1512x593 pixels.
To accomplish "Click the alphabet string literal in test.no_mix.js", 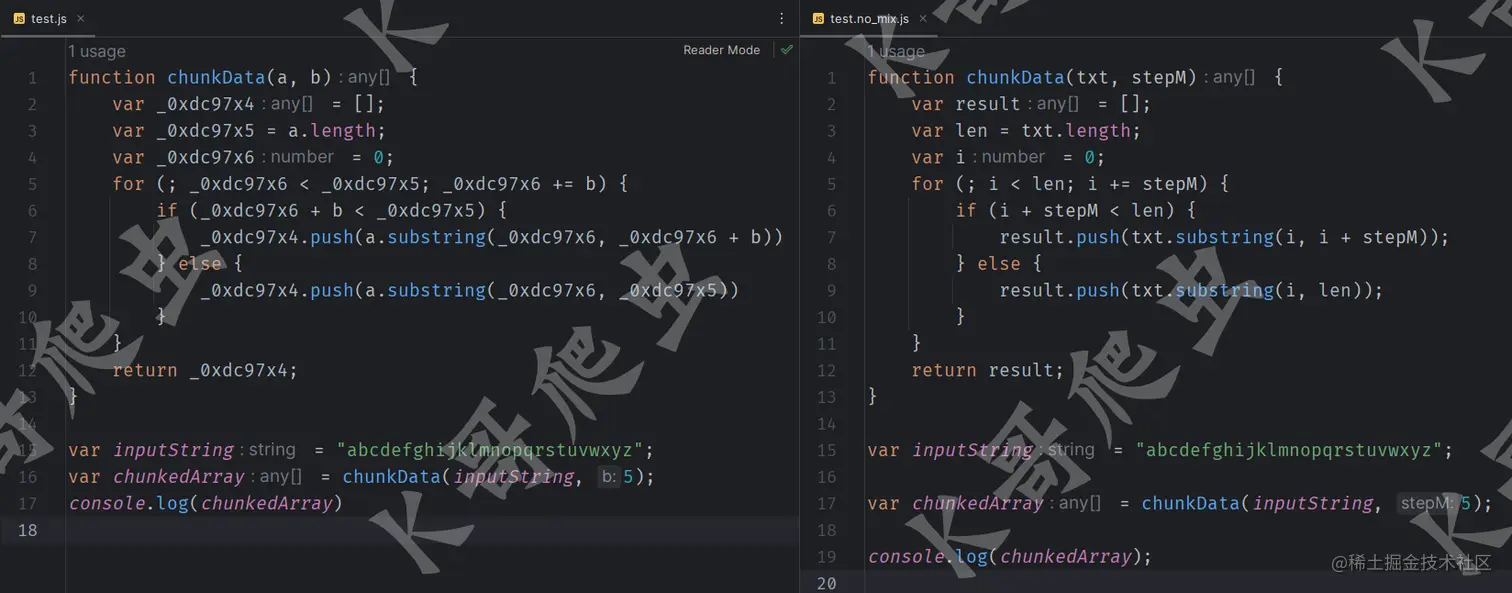I will point(1288,450).
